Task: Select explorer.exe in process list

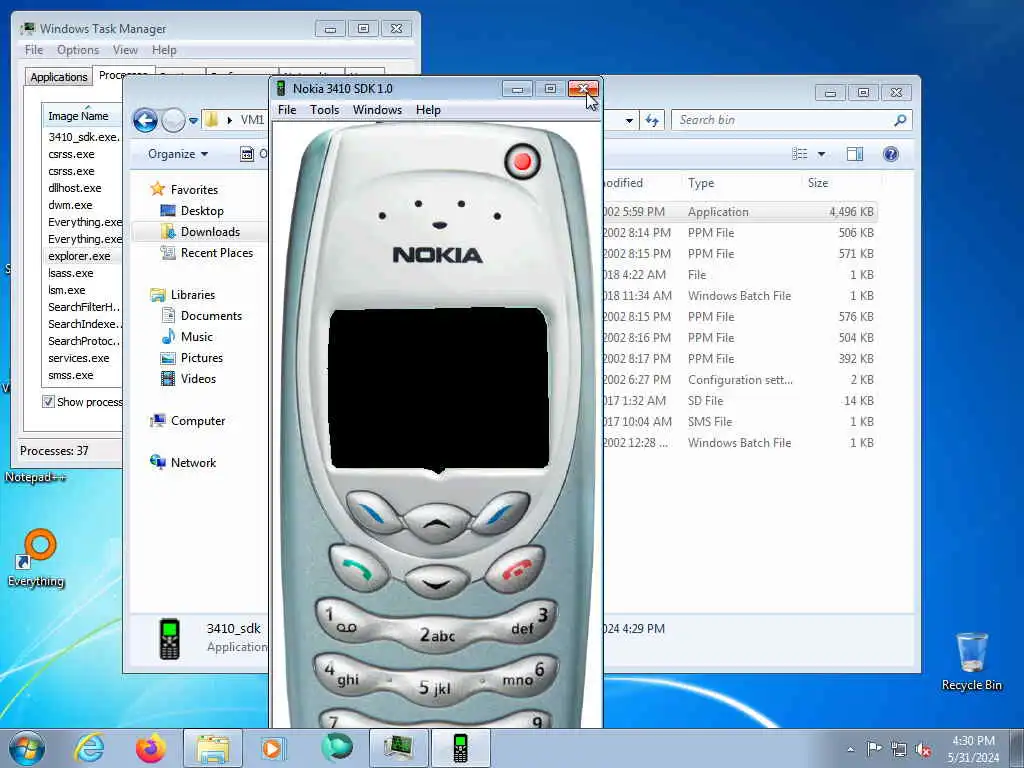Action: click(x=79, y=256)
